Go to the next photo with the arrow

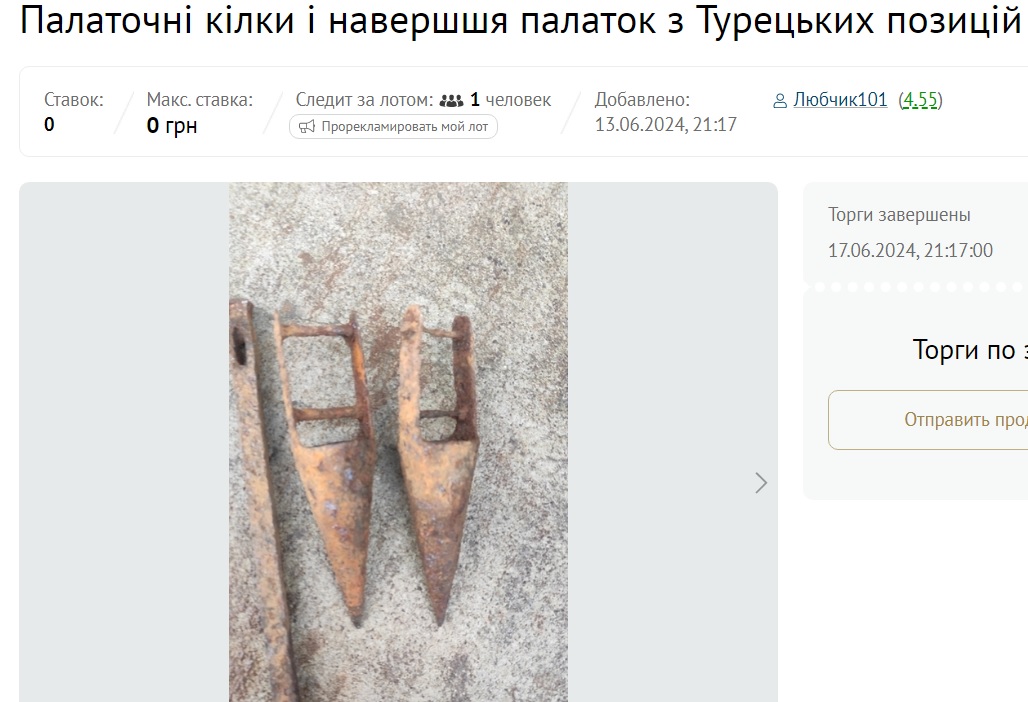coord(761,483)
